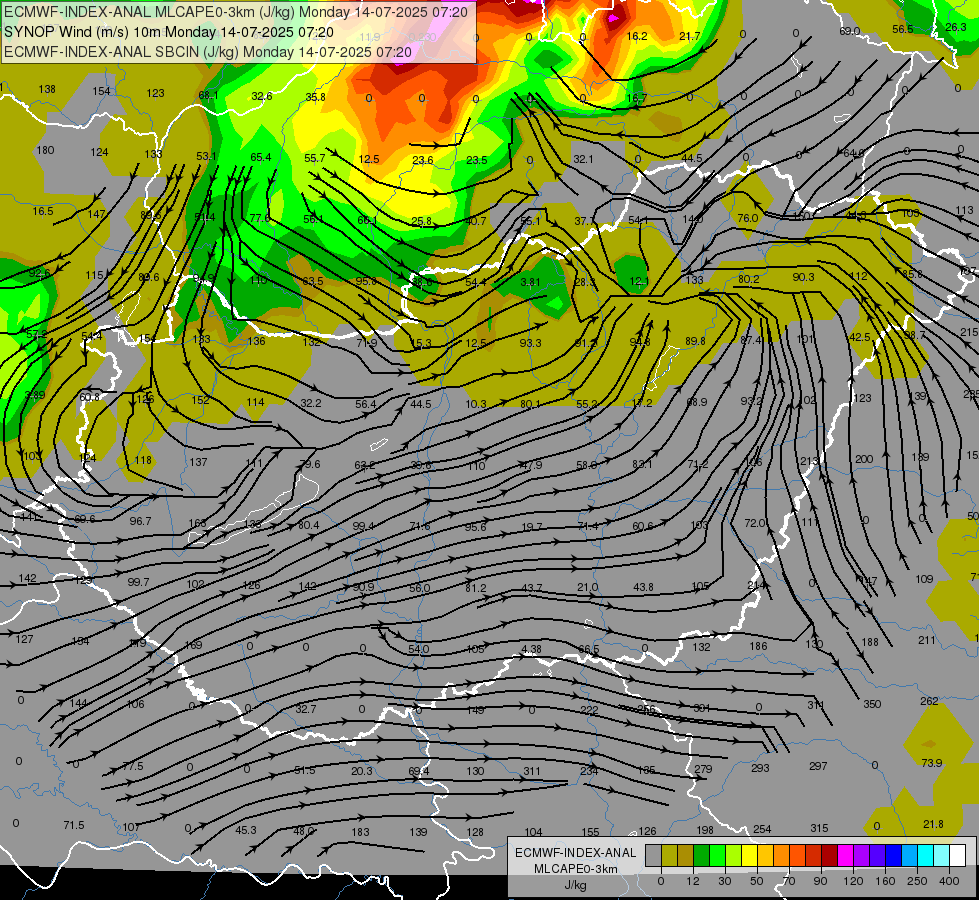Image resolution: width=979 pixels, height=900 pixels.
Task: Click the legend tick label 160
Action: coord(885,881)
